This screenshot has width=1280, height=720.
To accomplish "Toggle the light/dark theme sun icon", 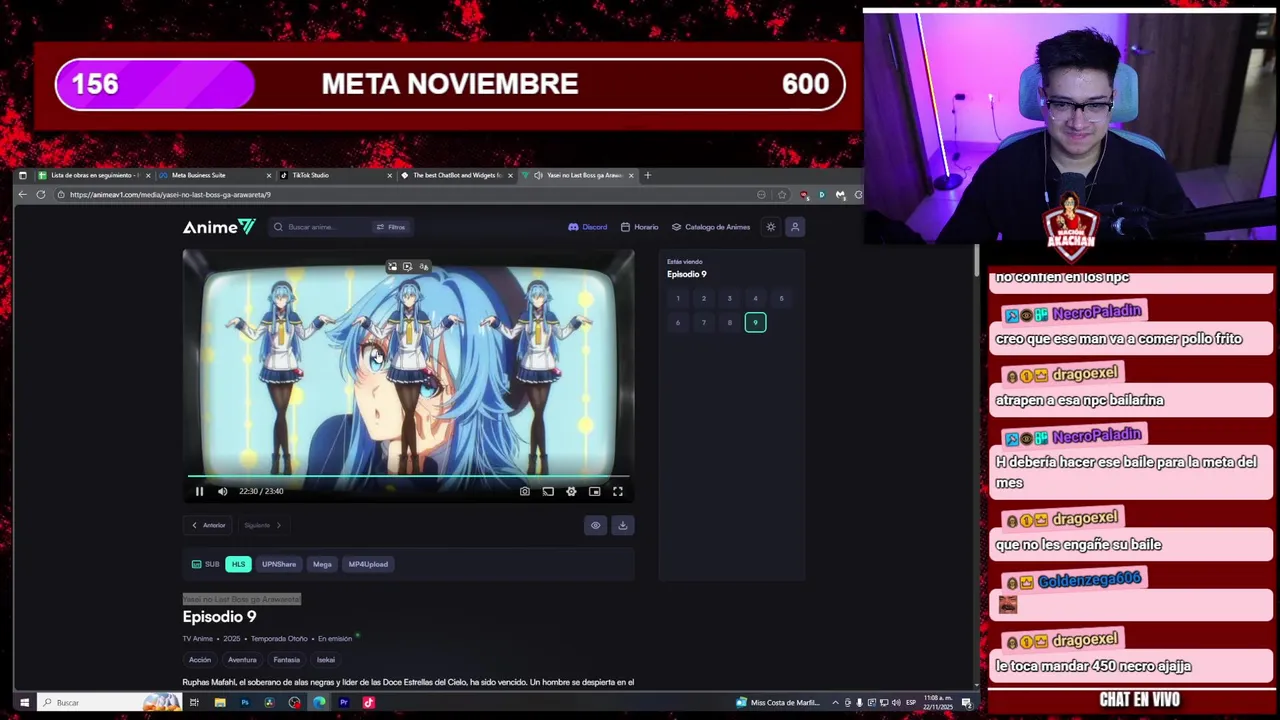I will pyautogui.click(x=770, y=227).
